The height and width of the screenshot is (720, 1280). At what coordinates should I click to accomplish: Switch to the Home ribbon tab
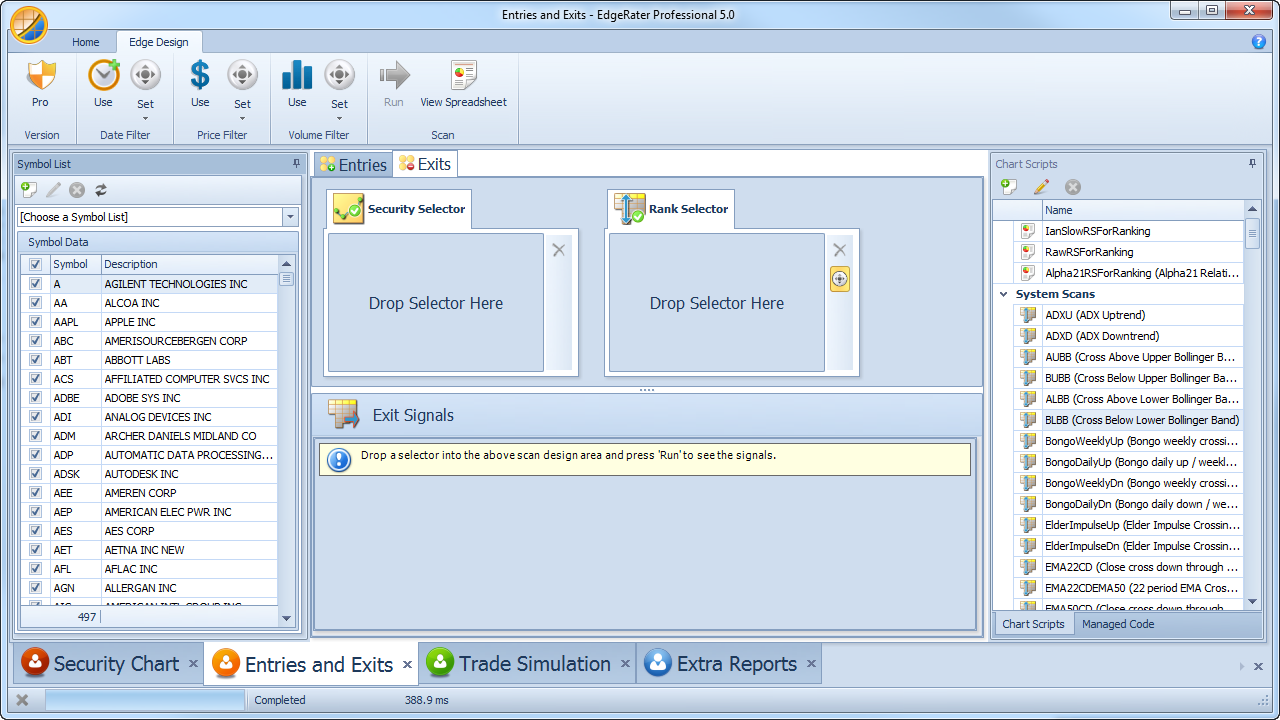tap(86, 42)
